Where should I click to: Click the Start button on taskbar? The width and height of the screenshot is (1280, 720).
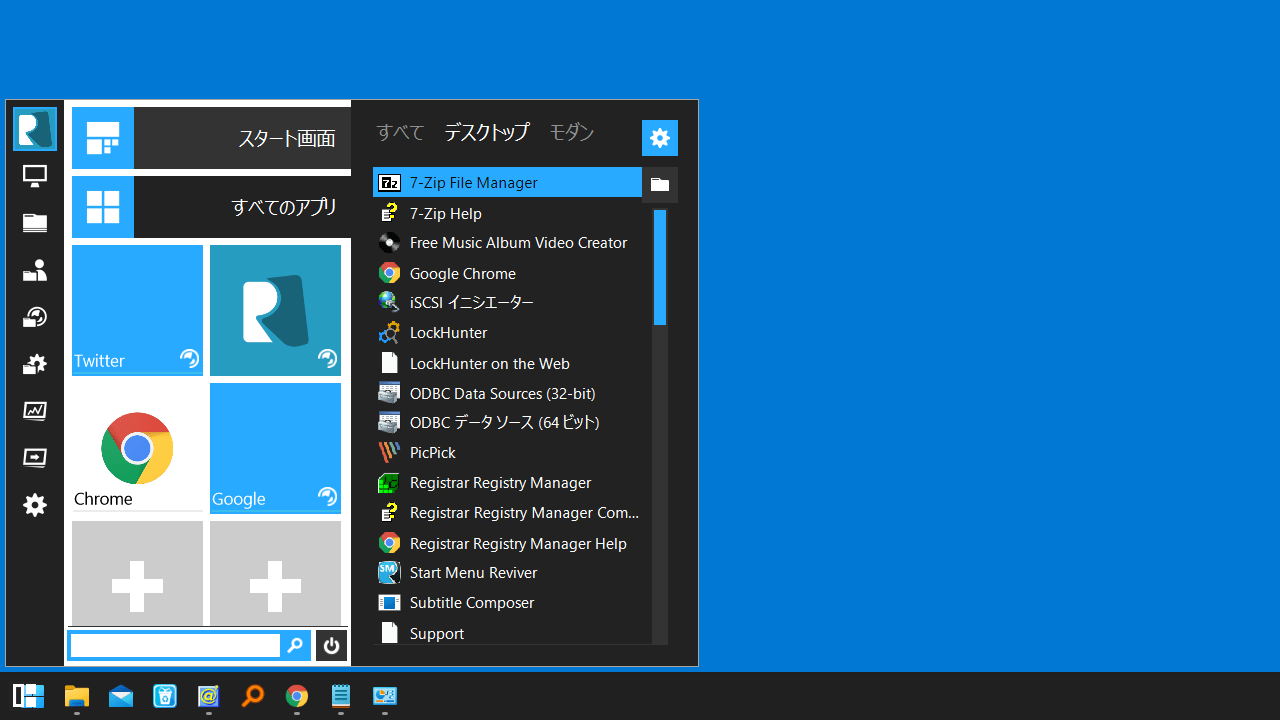[28, 696]
